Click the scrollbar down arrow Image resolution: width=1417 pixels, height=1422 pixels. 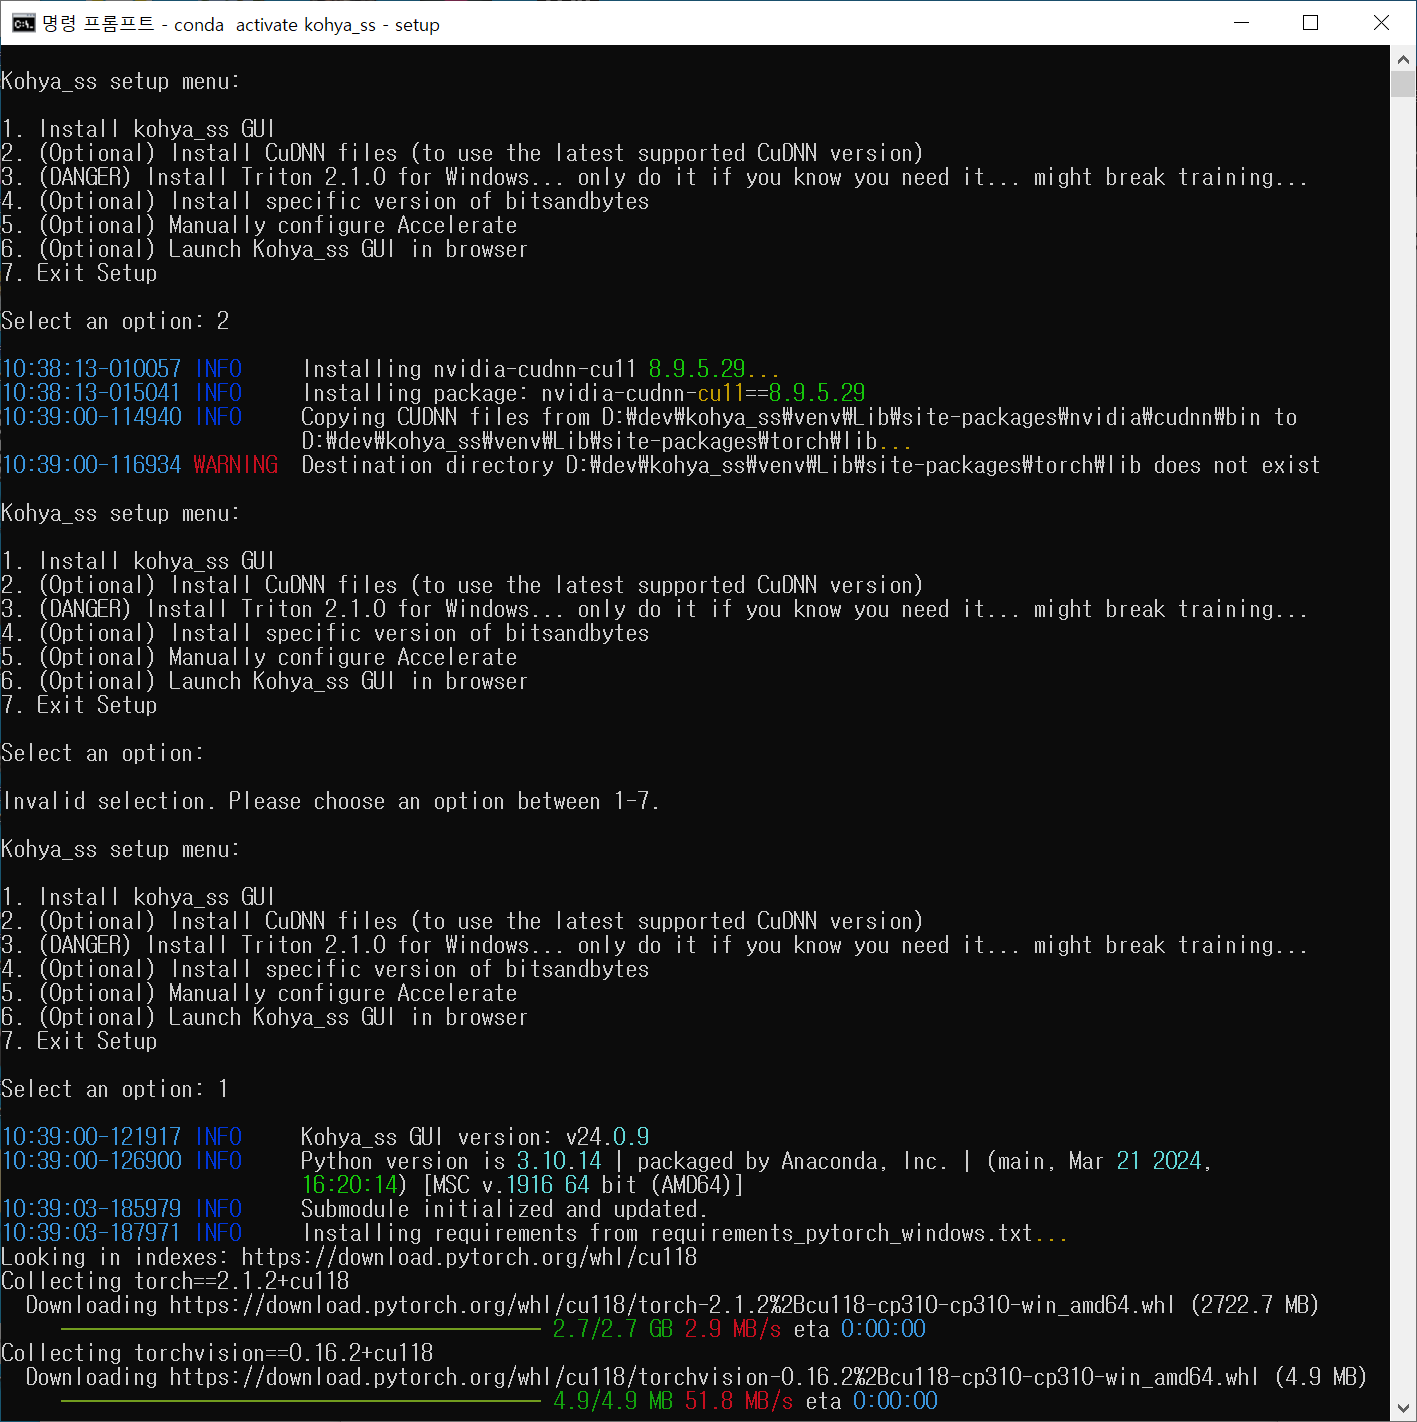(1403, 1408)
